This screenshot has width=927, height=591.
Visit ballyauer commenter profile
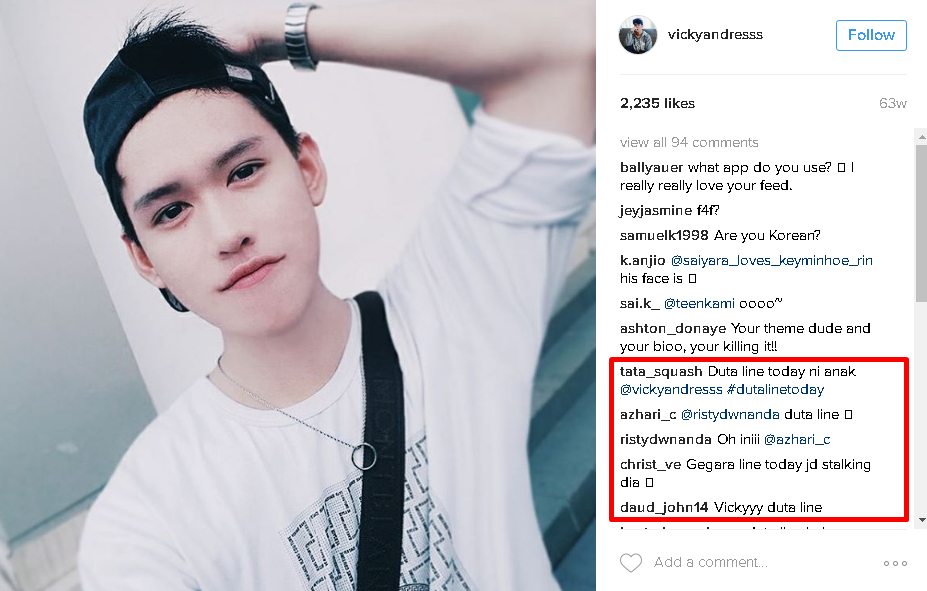(x=652, y=168)
